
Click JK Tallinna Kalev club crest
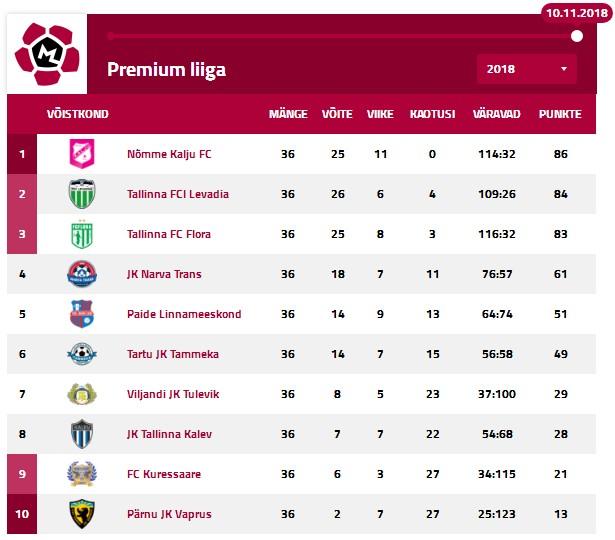81,434
